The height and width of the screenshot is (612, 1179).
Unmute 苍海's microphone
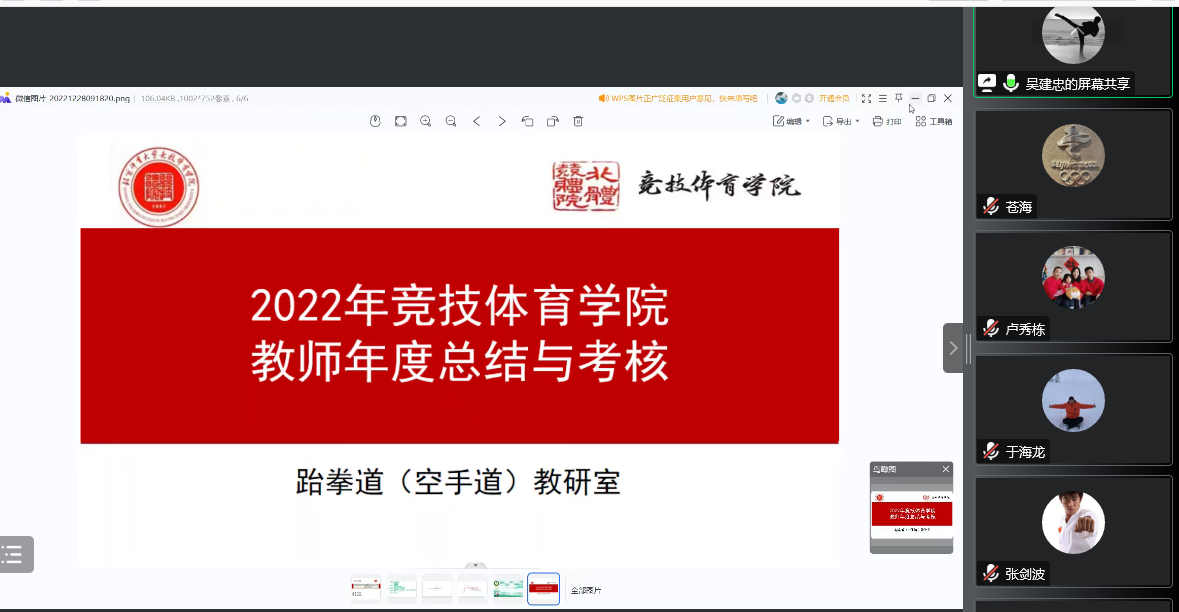(991, 207)
